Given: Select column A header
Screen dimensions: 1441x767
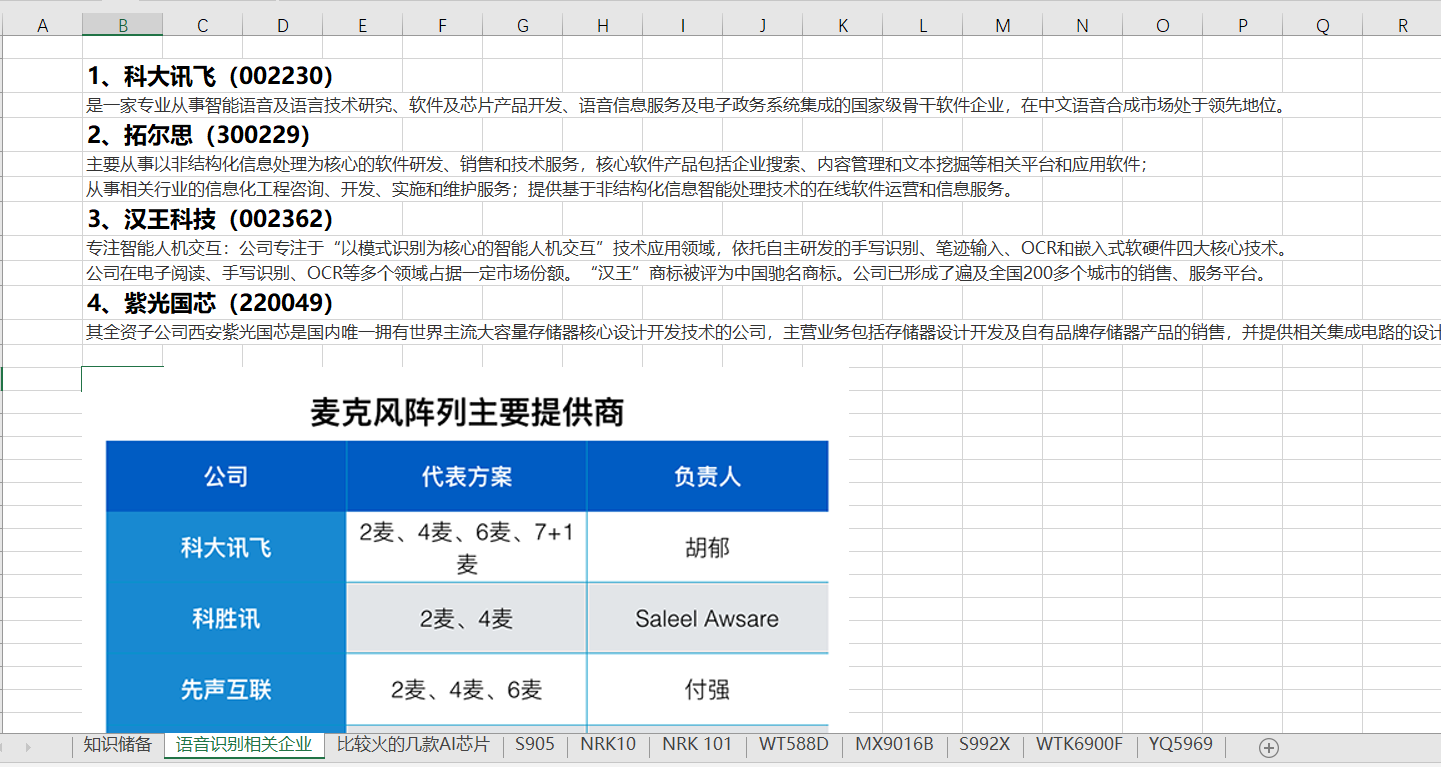Looking at the screenshot, I should 43,26.
